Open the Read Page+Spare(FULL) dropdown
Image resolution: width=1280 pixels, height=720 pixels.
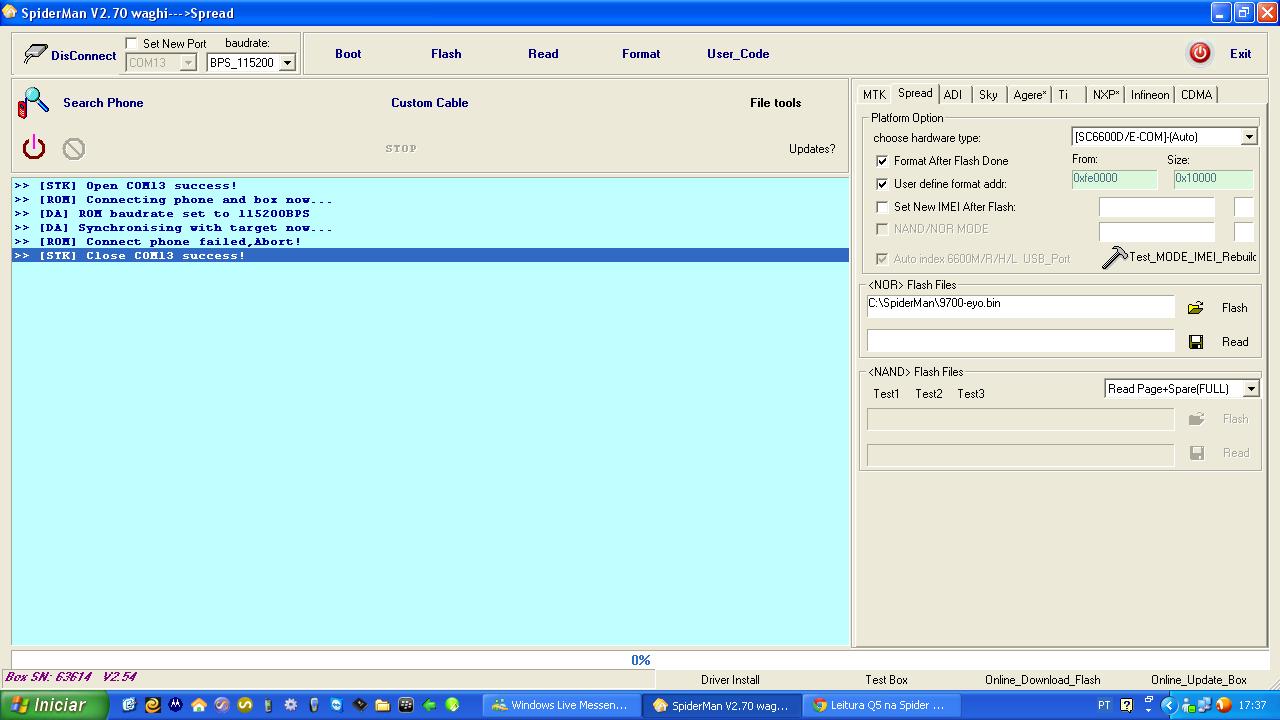point(1250,389)
